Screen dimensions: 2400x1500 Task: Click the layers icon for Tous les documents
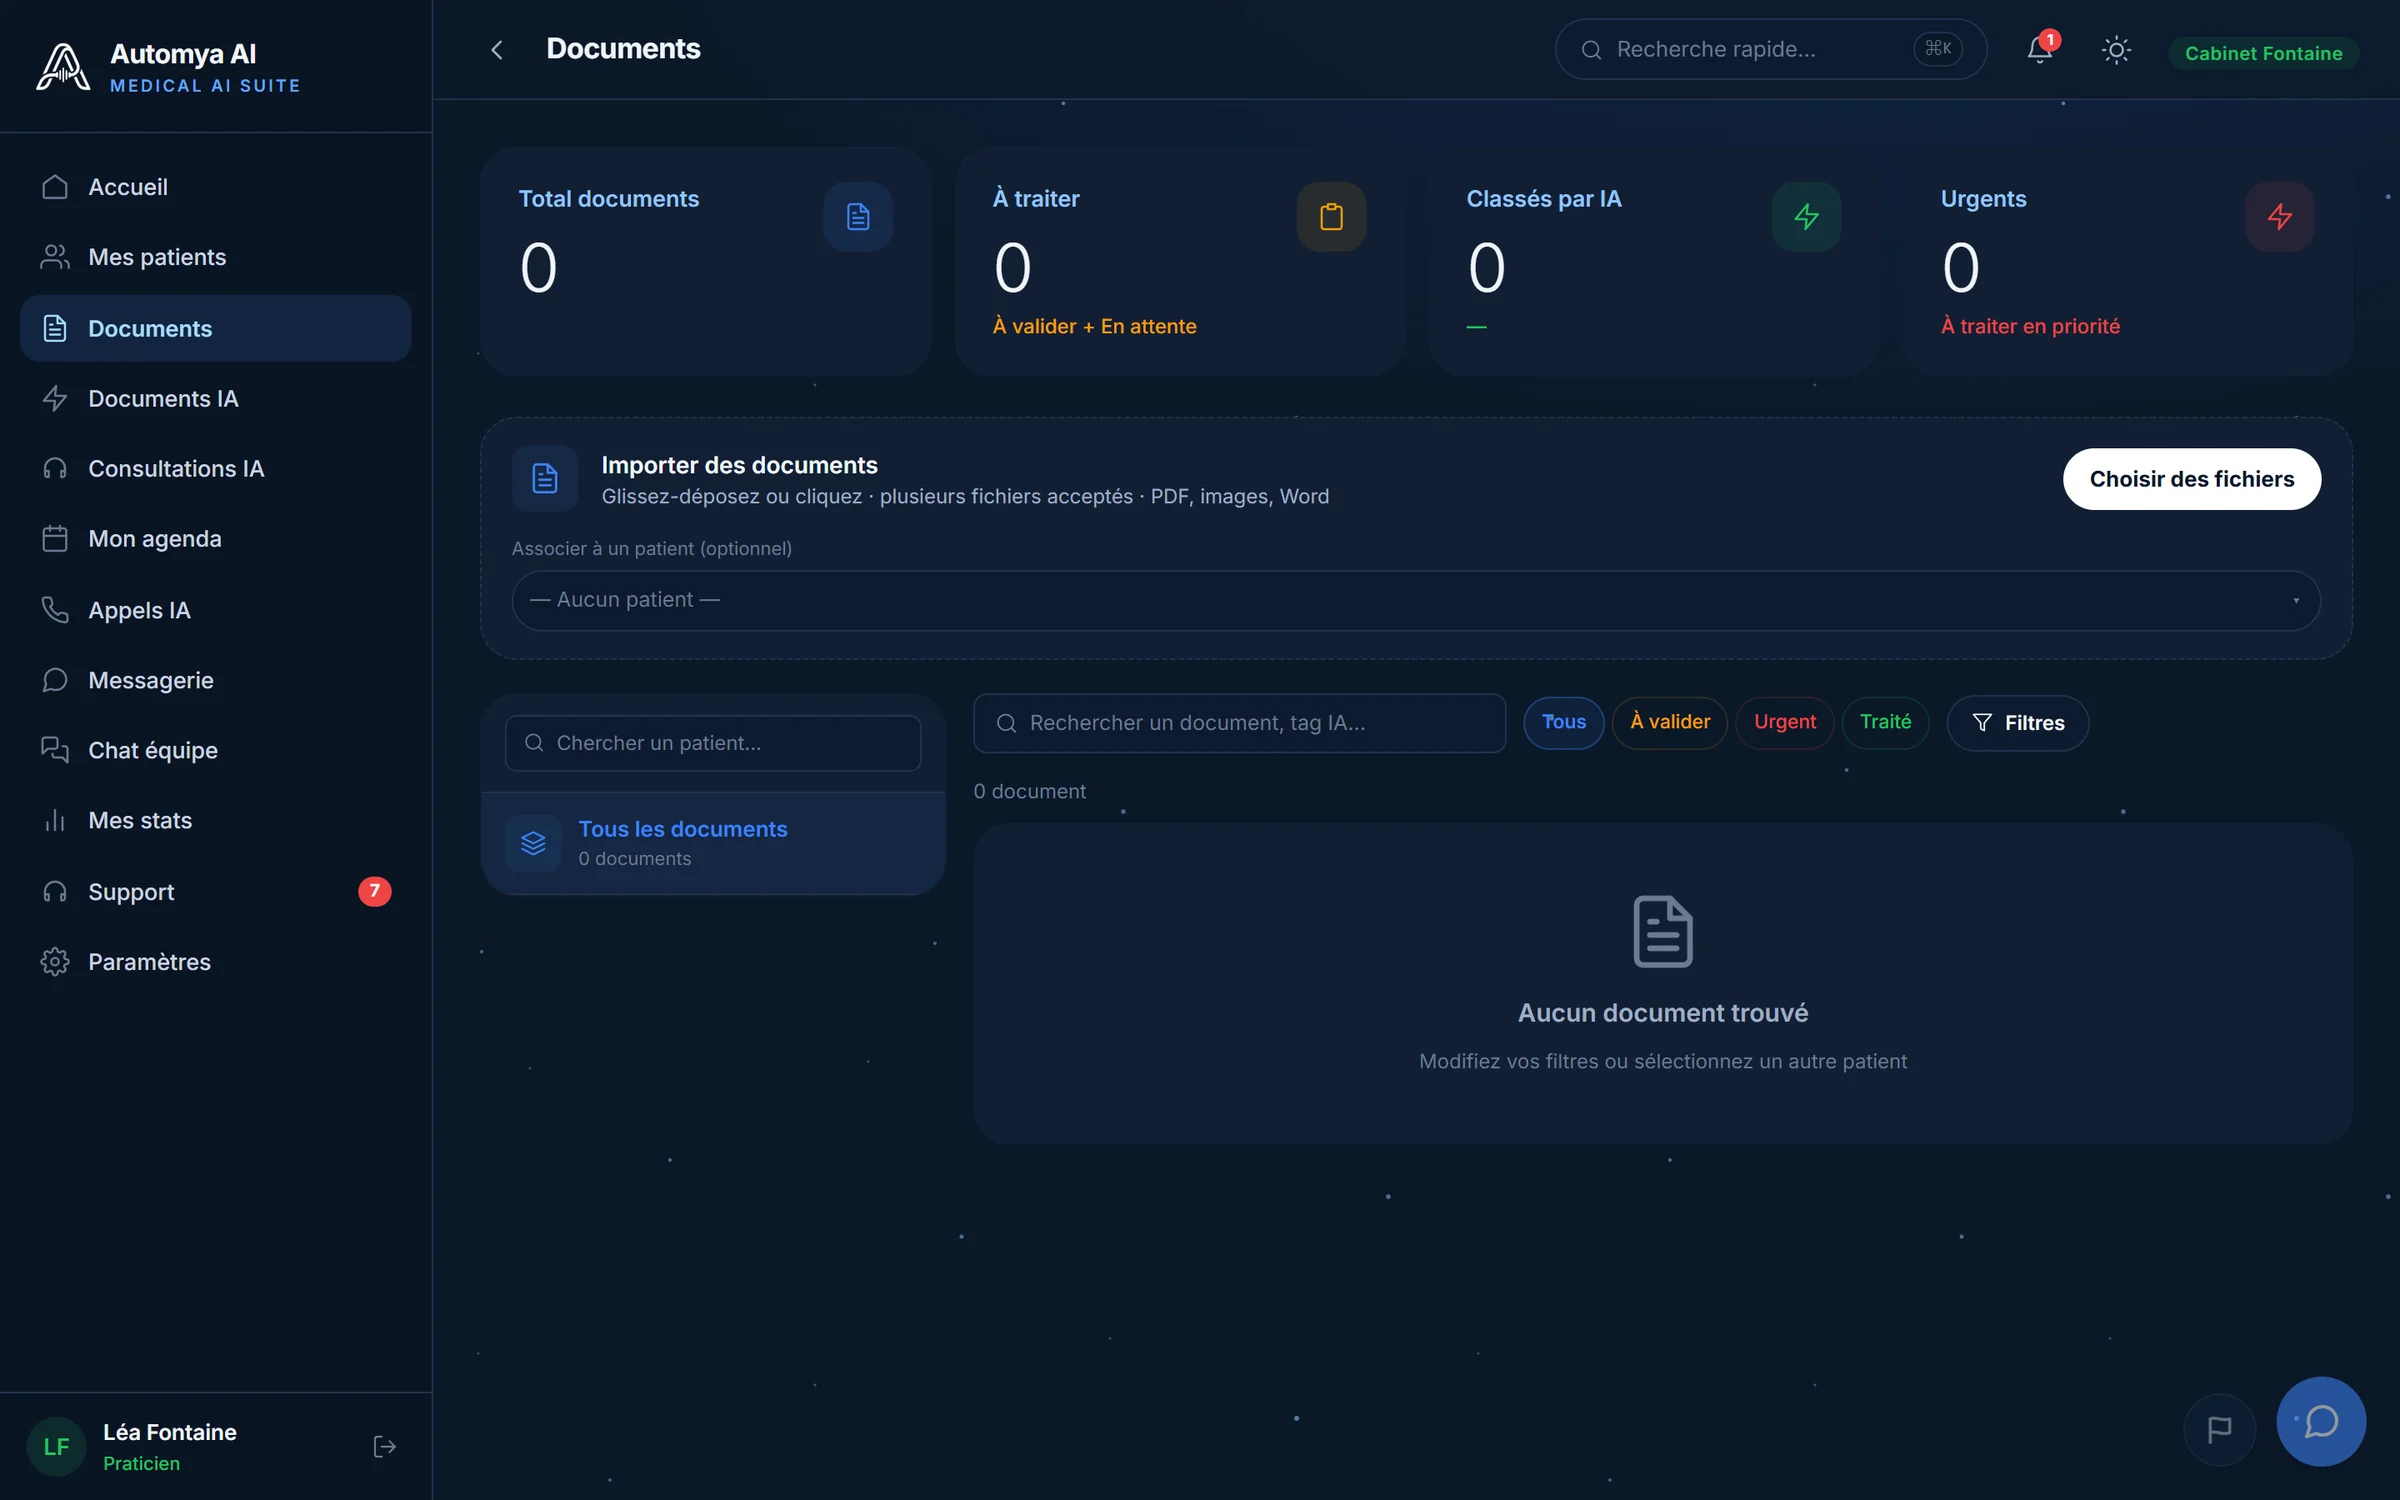(533, 843)
